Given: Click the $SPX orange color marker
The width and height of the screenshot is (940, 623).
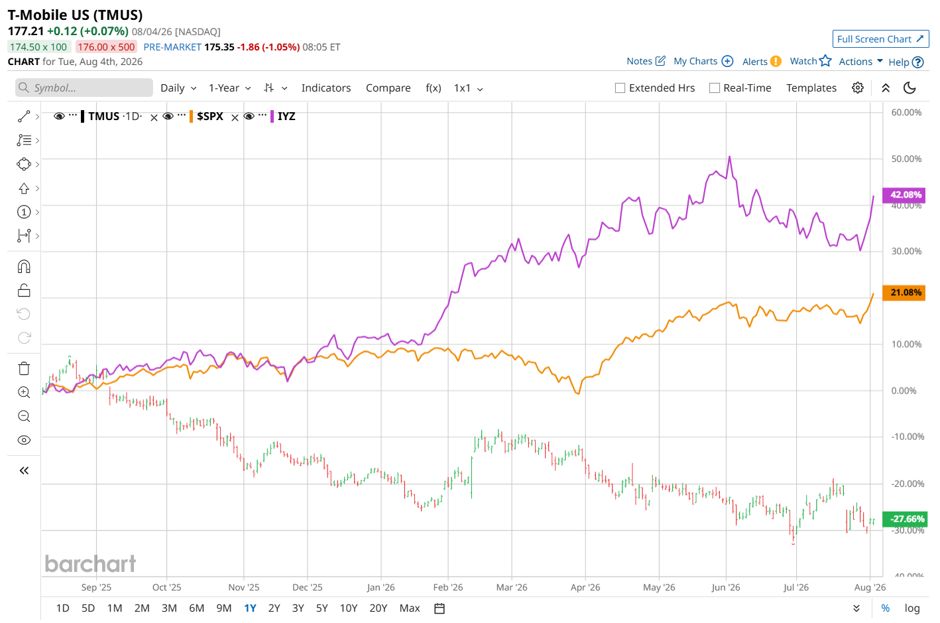Looking at the screenshot, I should [191, 116].
